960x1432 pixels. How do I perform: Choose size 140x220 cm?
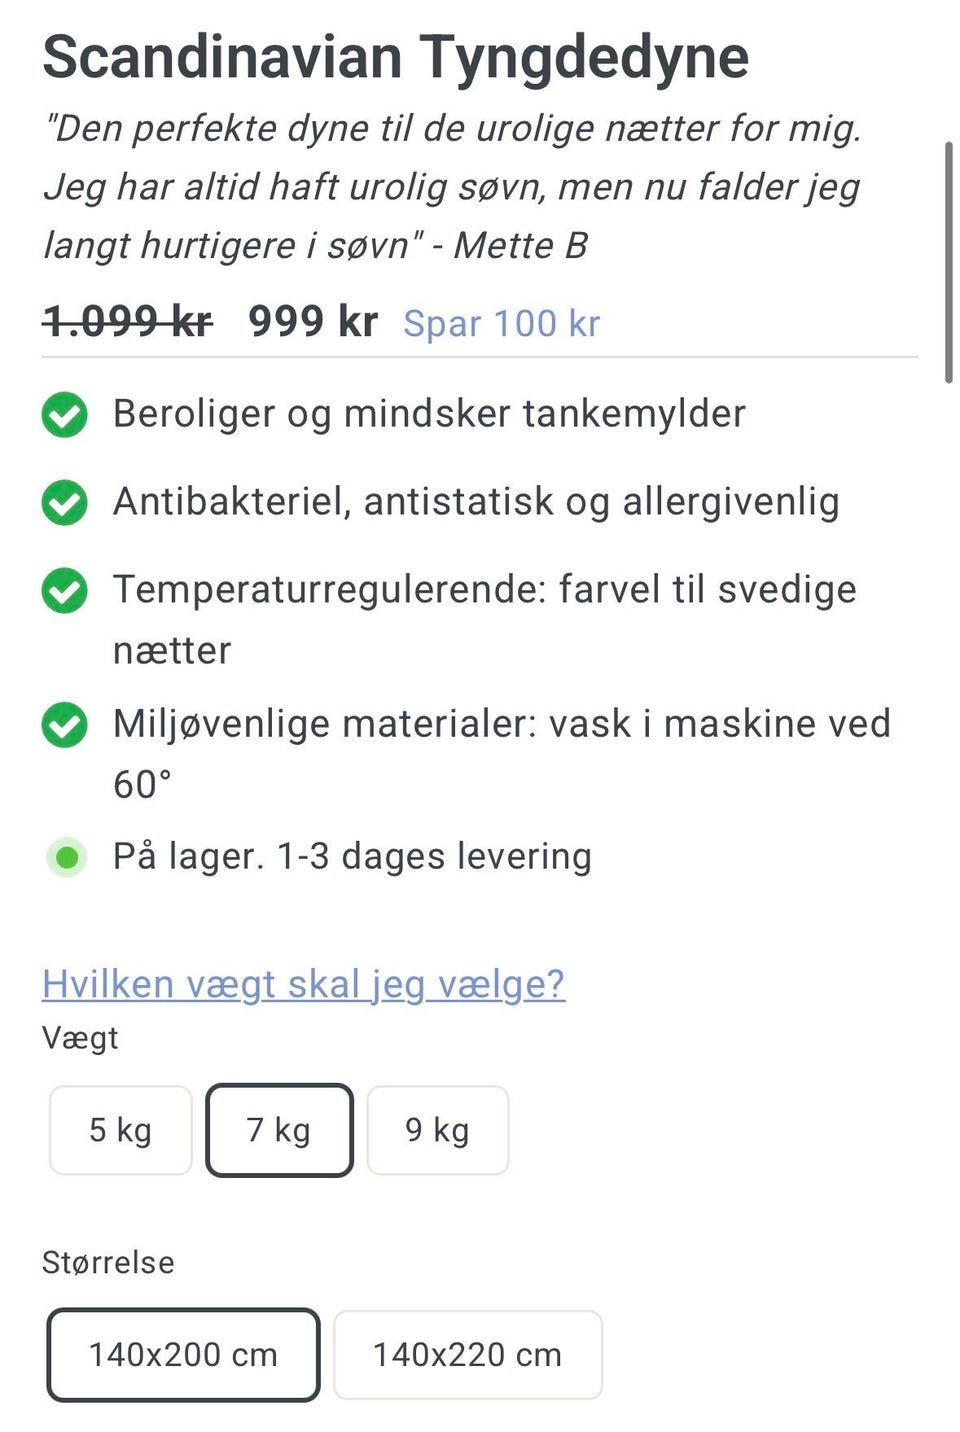[467, 1355]
